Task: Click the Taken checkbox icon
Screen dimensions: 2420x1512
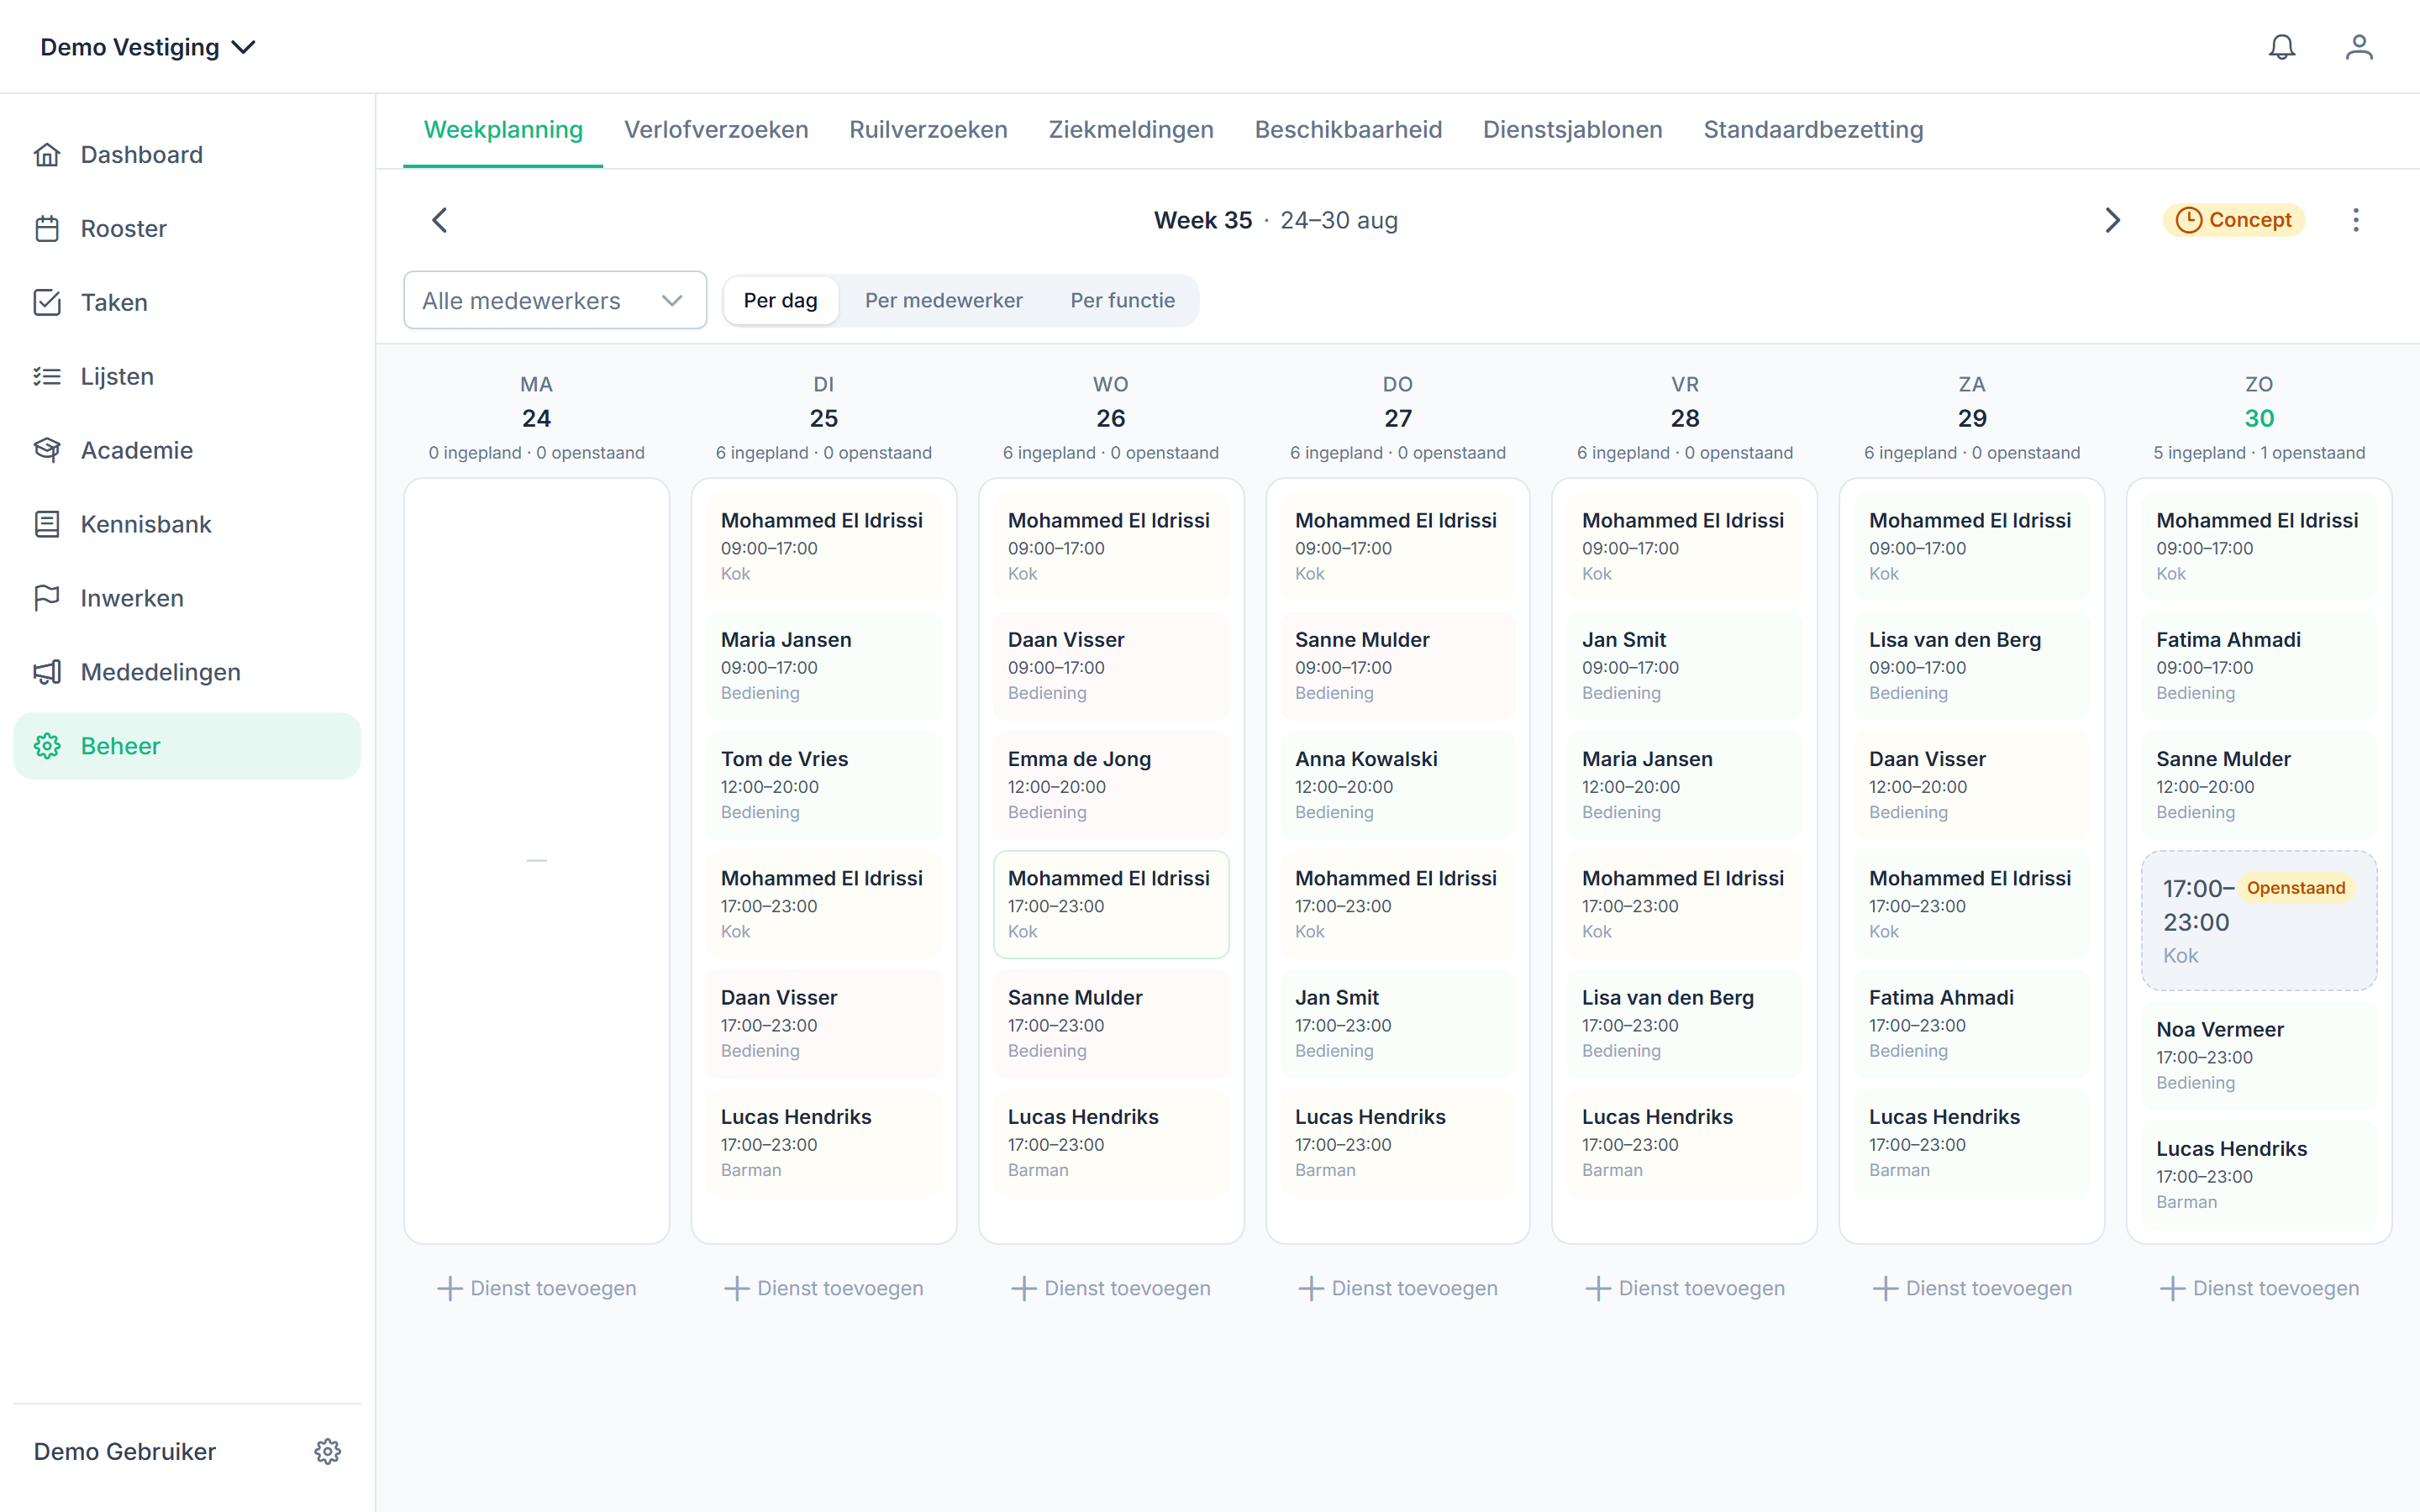Action: click(x=47, y=303)
